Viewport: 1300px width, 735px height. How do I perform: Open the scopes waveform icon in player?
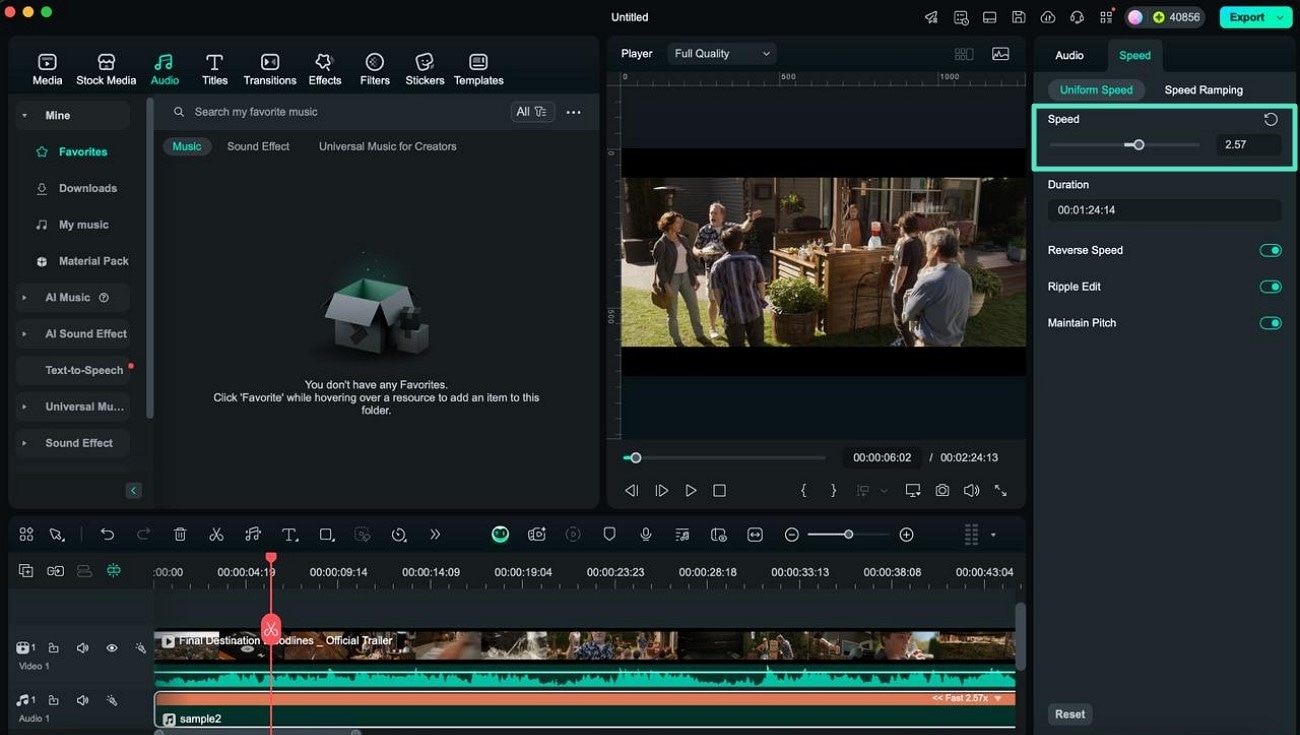[x=1000, y=54]
